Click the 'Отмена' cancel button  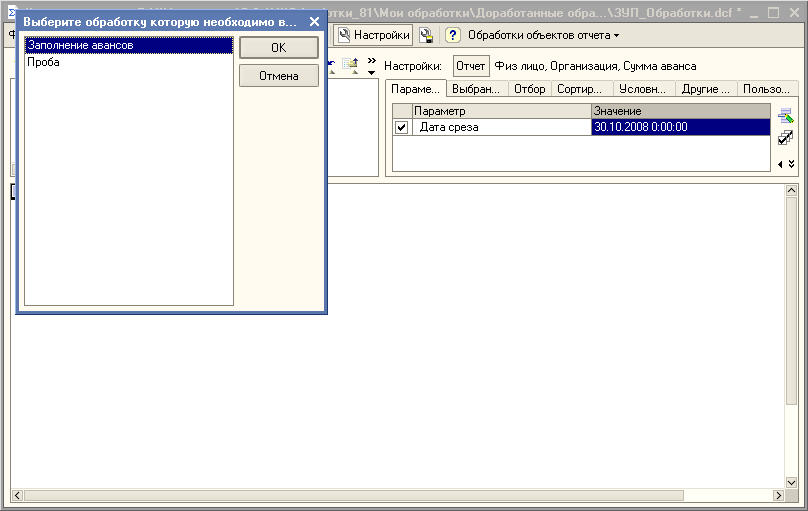279,76
